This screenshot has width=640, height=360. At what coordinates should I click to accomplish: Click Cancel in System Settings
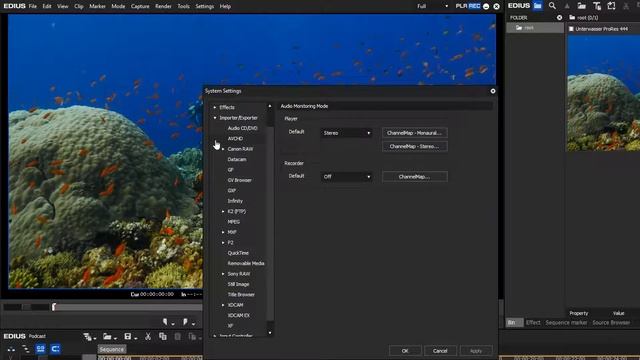[440, 351]
